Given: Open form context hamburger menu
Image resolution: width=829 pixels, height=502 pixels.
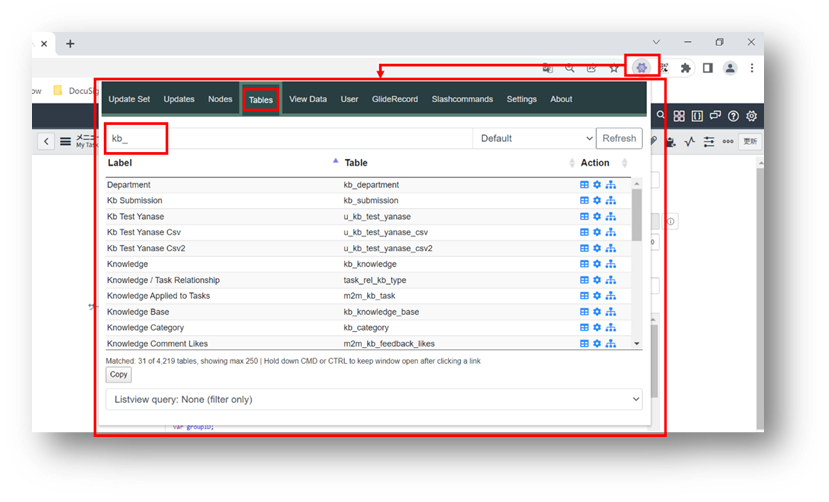Looking at the screenshot, I should (65, 142).
